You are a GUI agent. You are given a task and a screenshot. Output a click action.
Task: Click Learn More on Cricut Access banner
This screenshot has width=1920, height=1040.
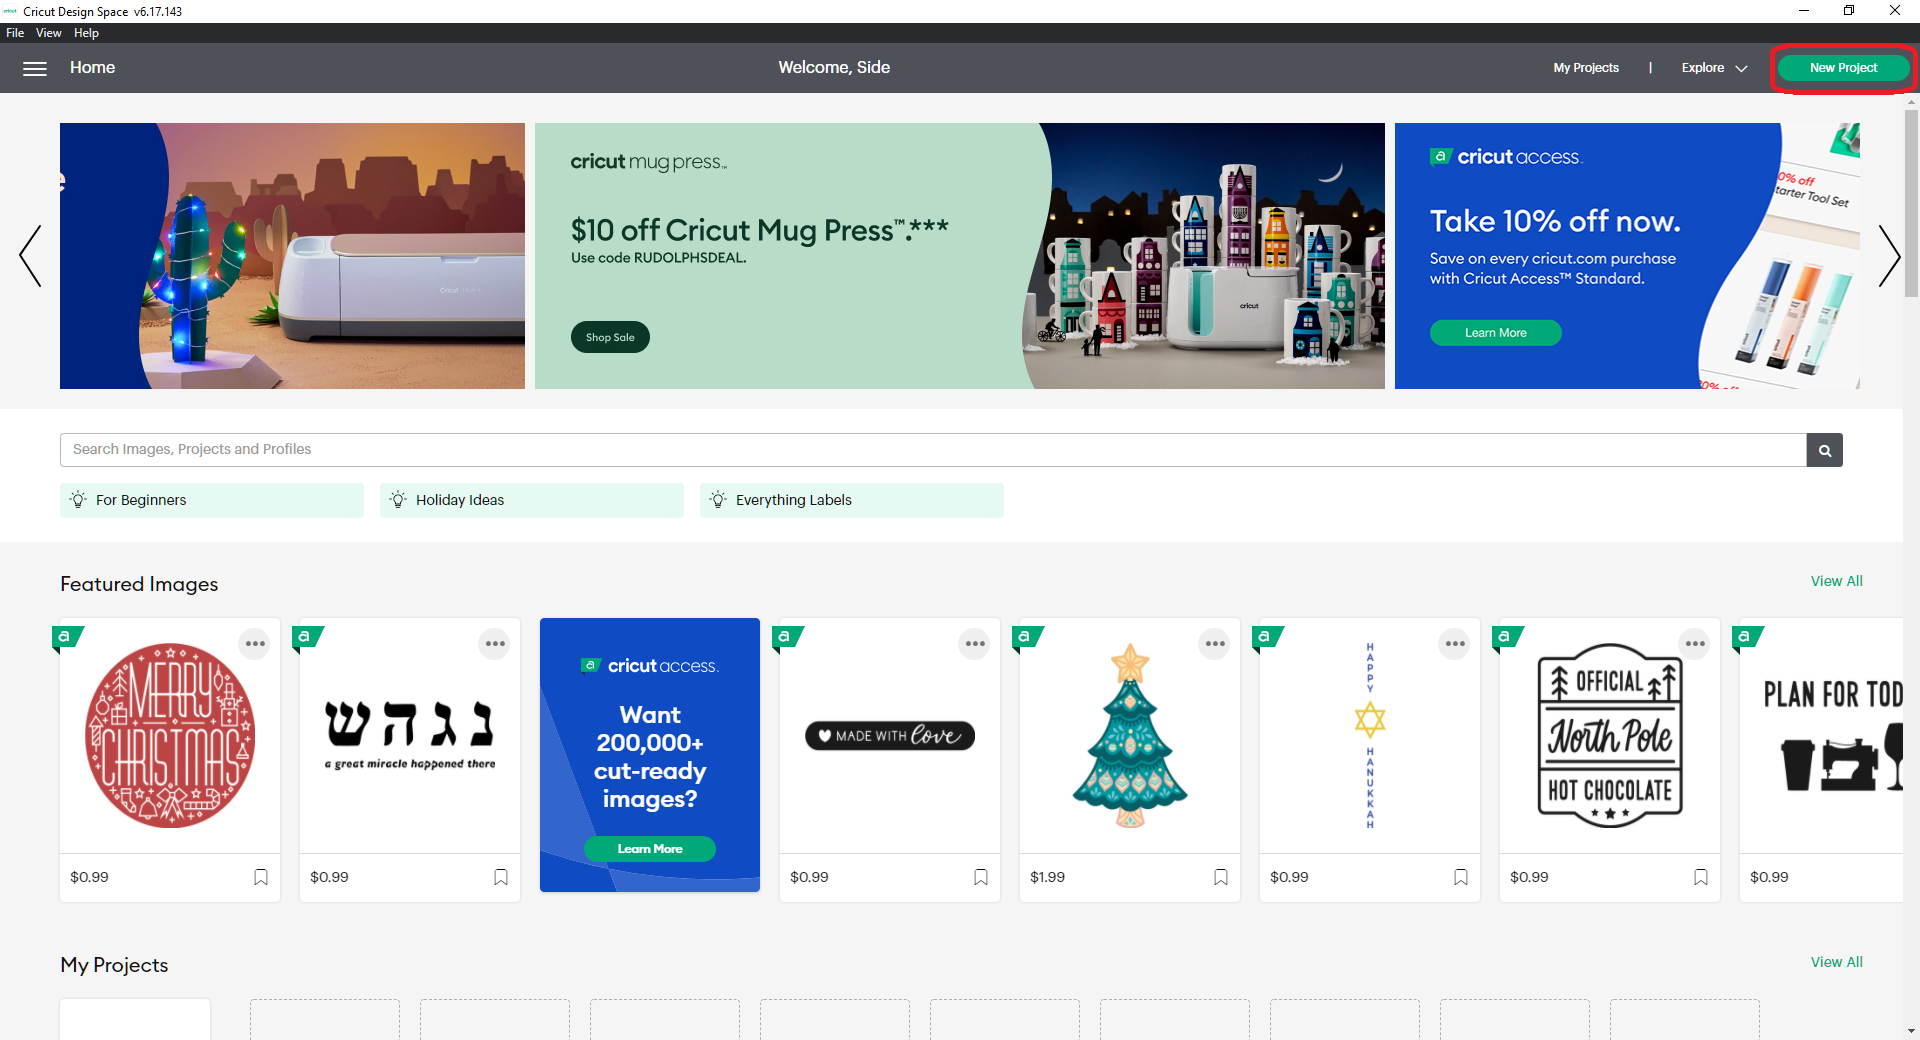click(1495, 333)
